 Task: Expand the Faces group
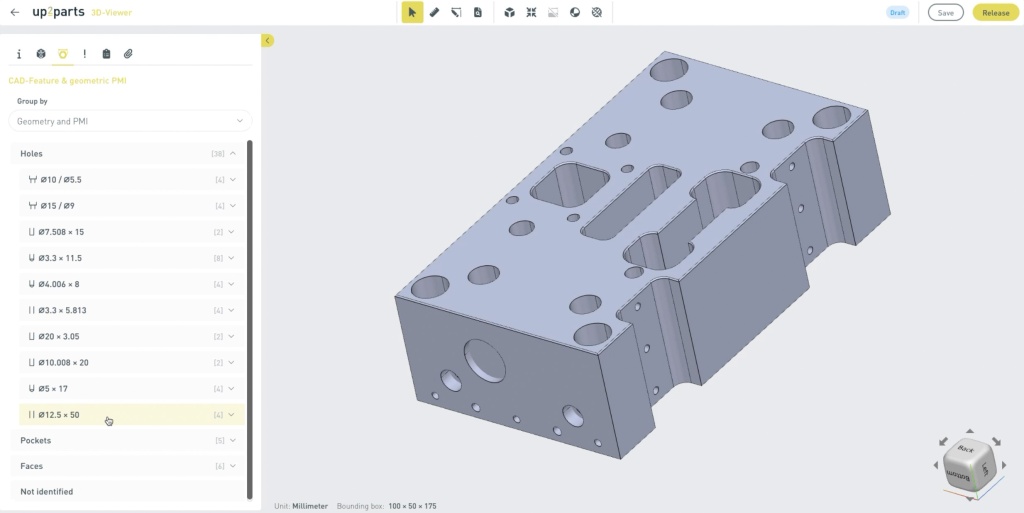click(x=232, y=466)
